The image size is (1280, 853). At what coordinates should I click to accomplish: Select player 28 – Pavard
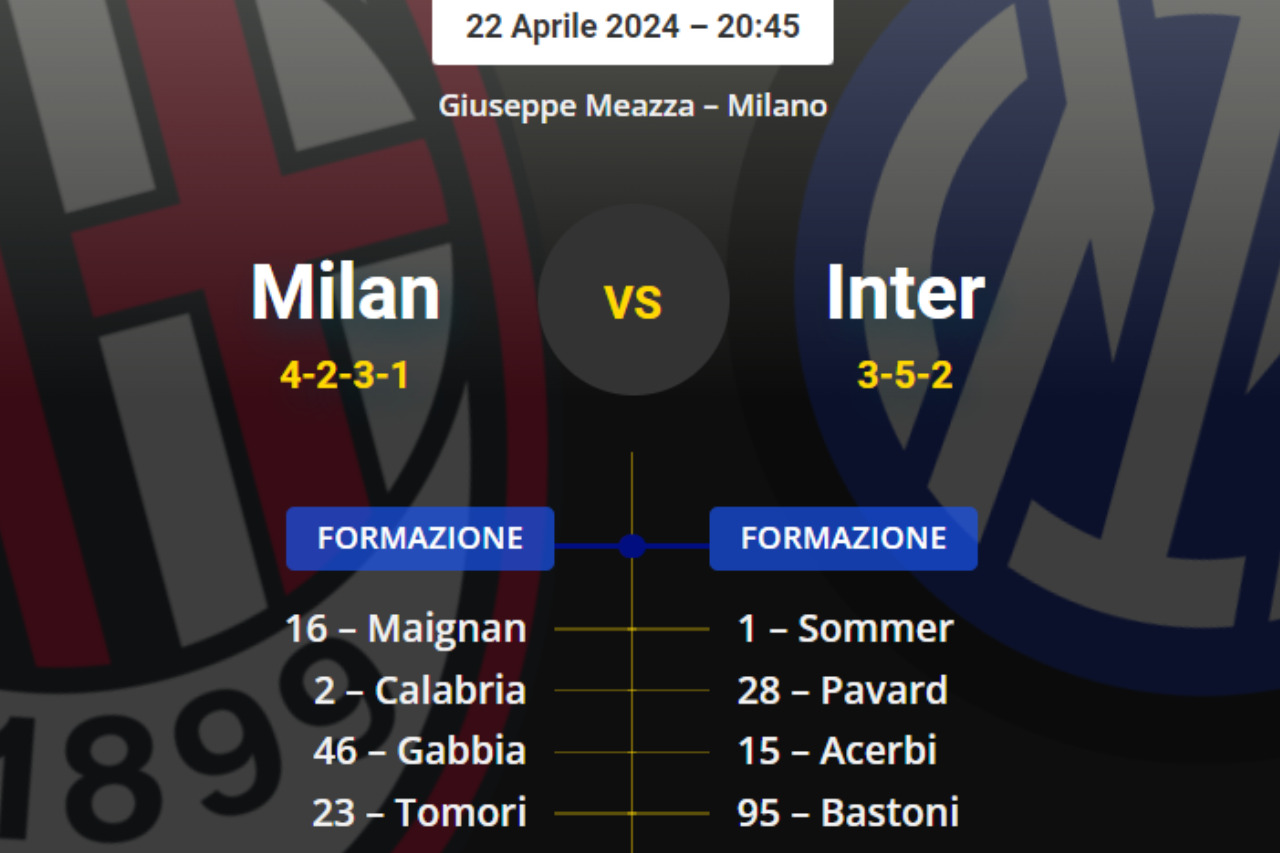[842, 690]
